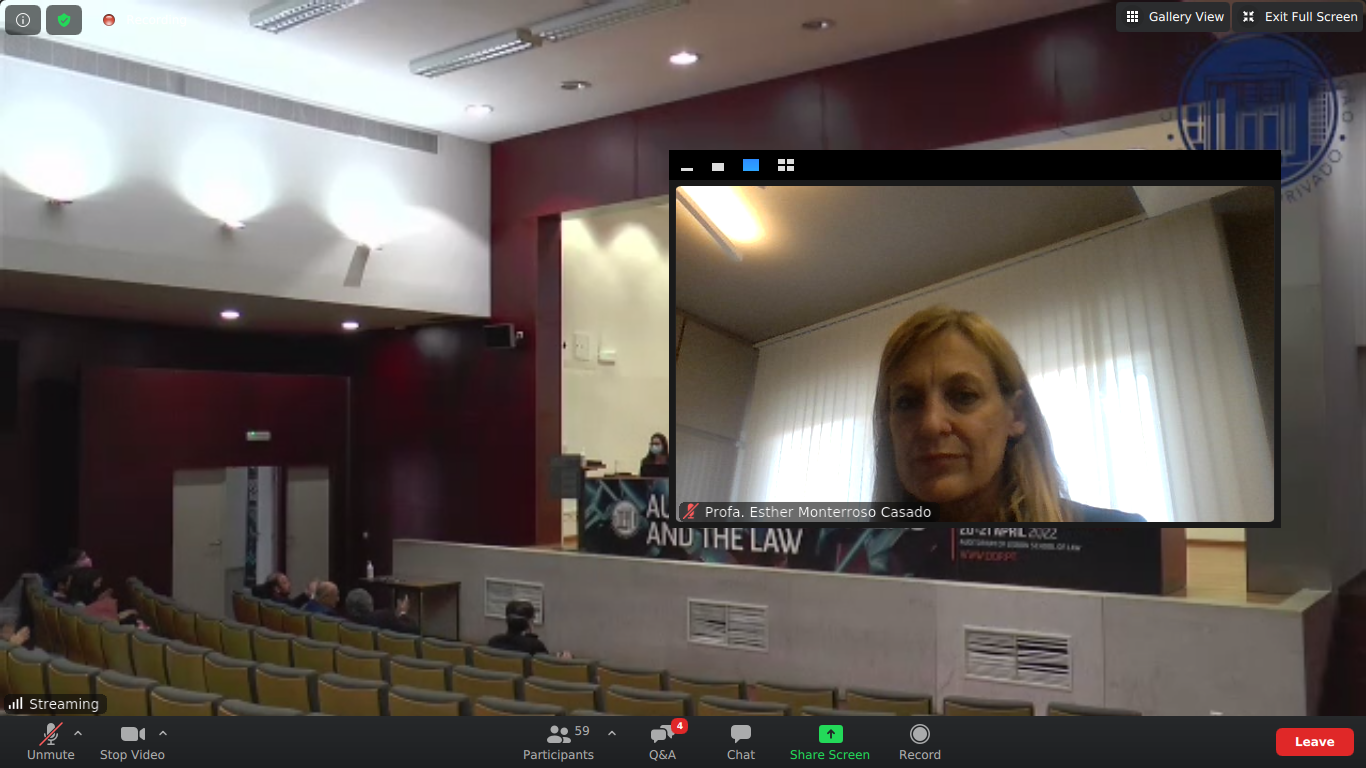Turn off camera with Stop Video
This screenshot has height=768, width=1366.
click(x=132, y=742)
